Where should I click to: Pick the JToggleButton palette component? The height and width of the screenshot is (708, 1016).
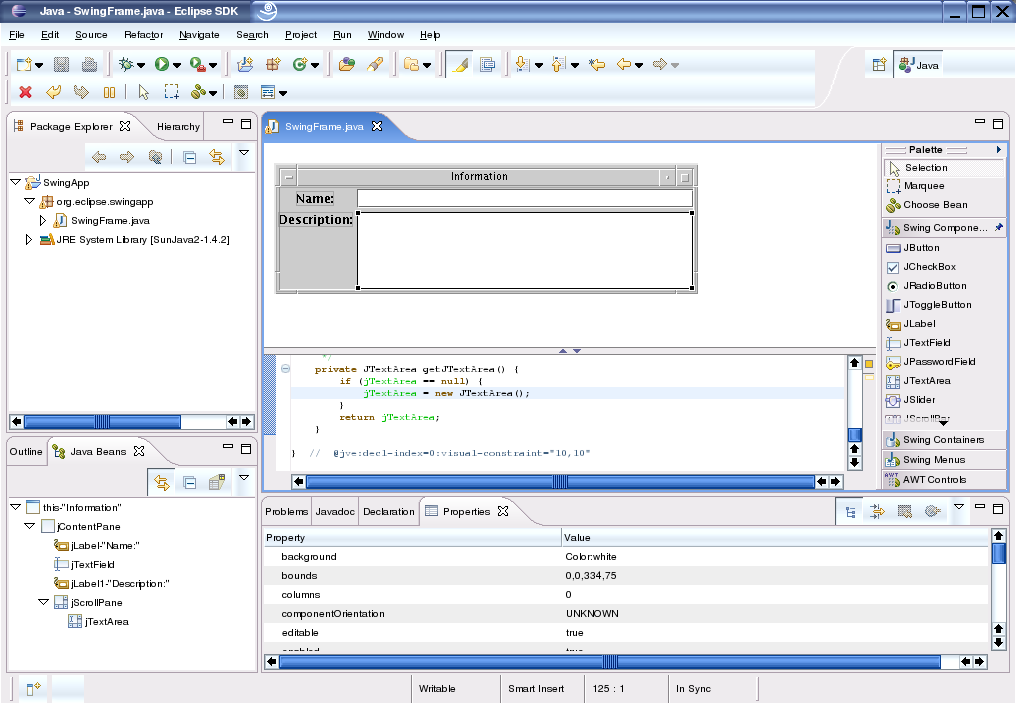click(936, 305)
